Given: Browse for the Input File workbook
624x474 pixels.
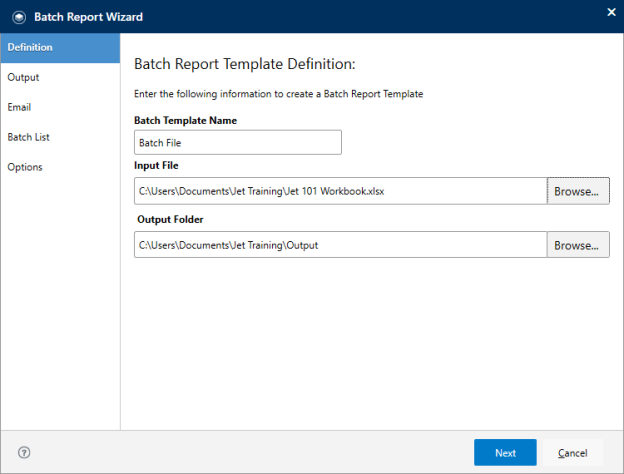Looking at the screenshot, I should click(577, 189).
